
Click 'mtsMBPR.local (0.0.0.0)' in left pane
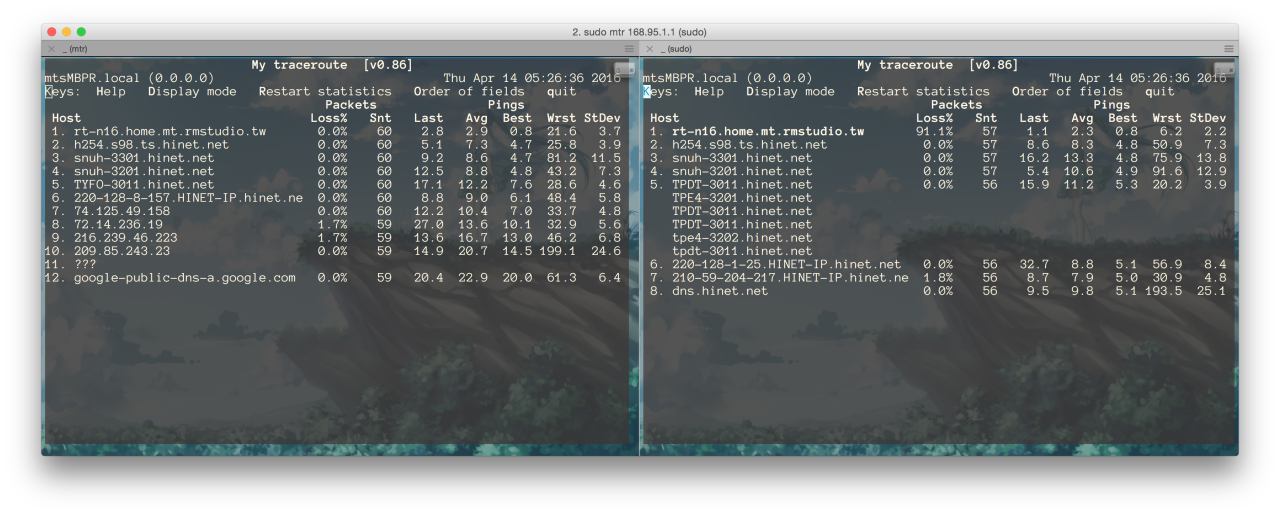[x=129, y=78]
